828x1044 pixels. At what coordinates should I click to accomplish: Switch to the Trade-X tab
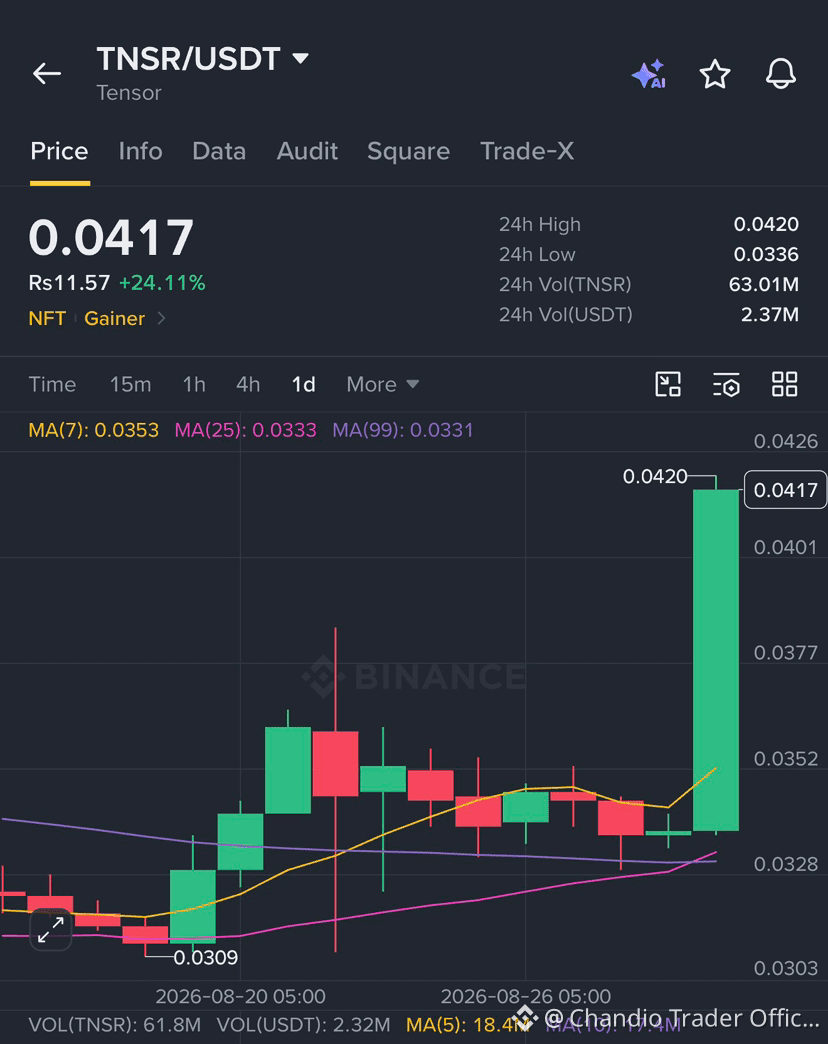pyautogui.click(x=526, y=151)
